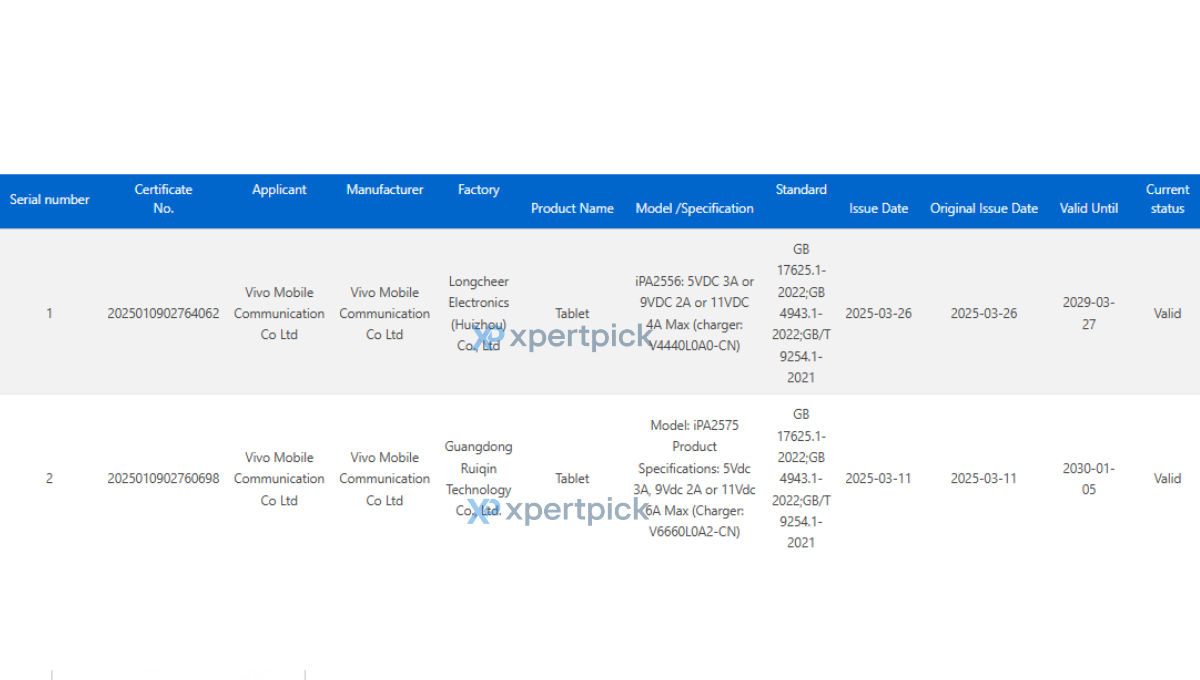Click the Current status column header

[1167, 199]
